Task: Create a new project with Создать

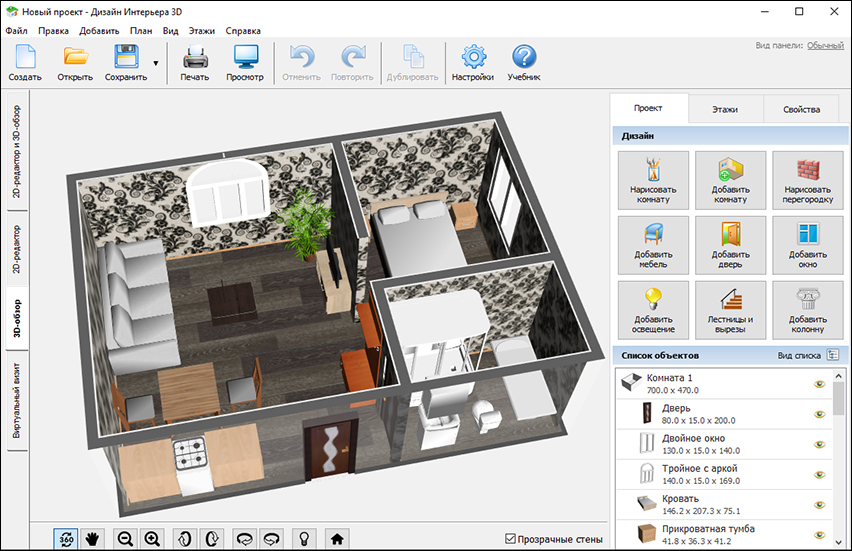Action: pos(25,62)
